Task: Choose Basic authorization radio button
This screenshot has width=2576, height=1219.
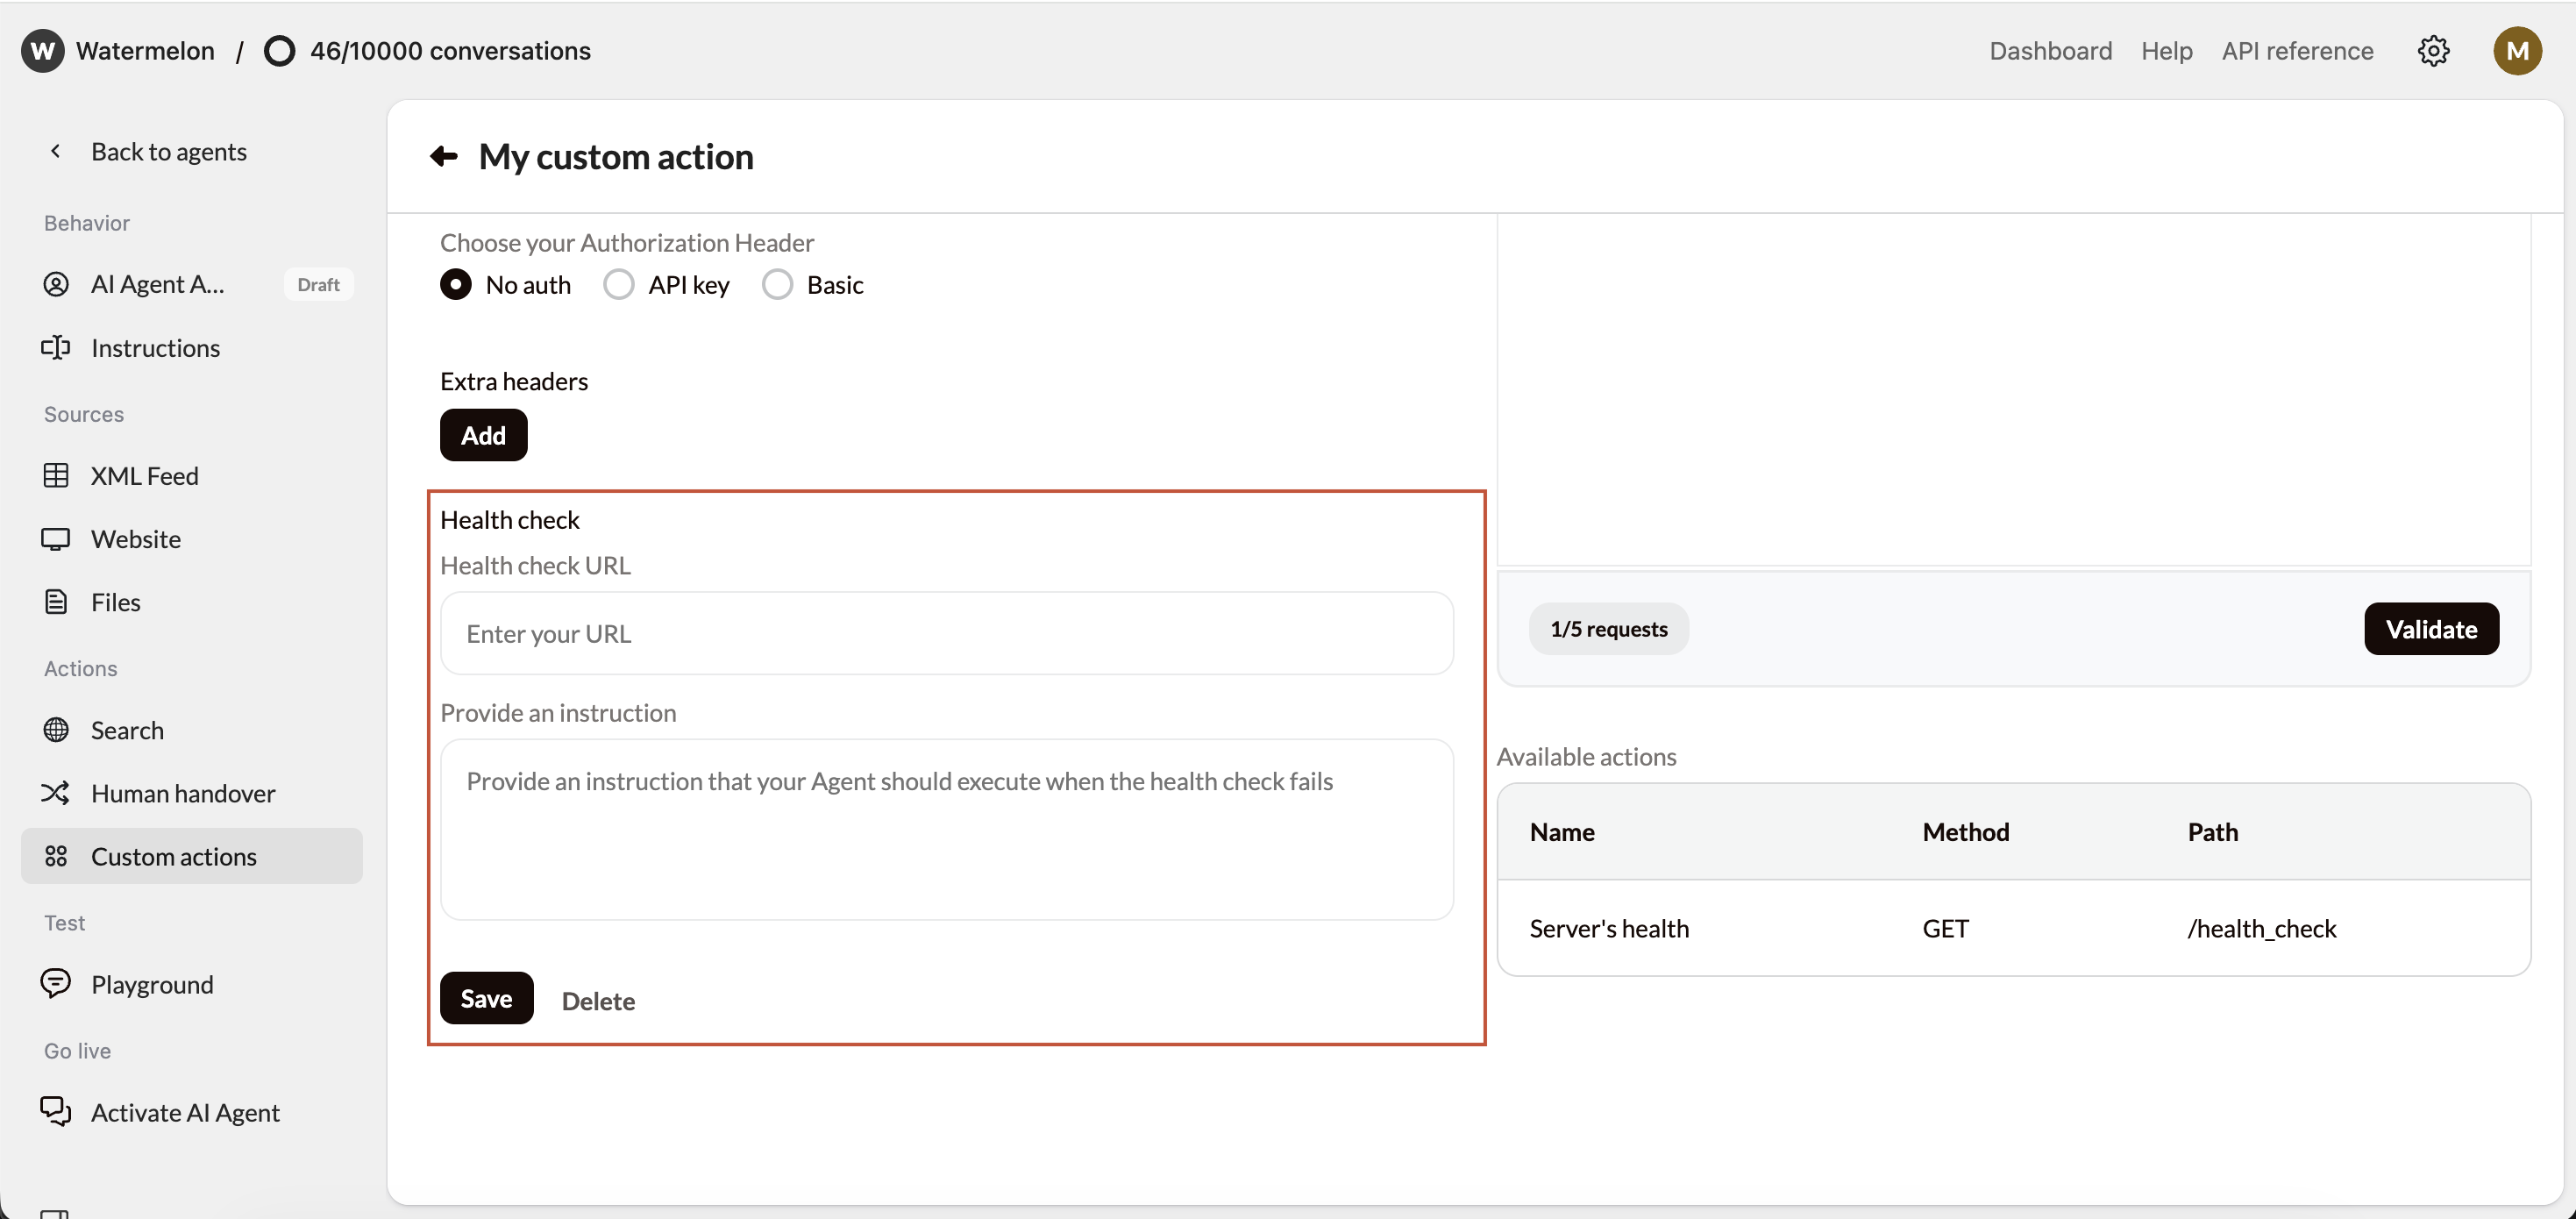Action: [777, 285]
